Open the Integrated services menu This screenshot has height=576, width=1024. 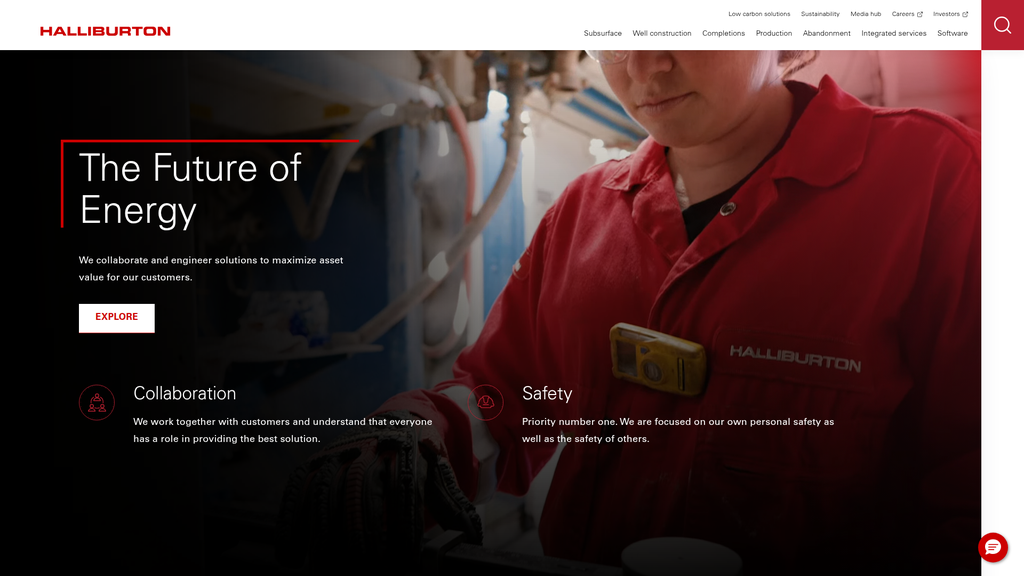893,33
